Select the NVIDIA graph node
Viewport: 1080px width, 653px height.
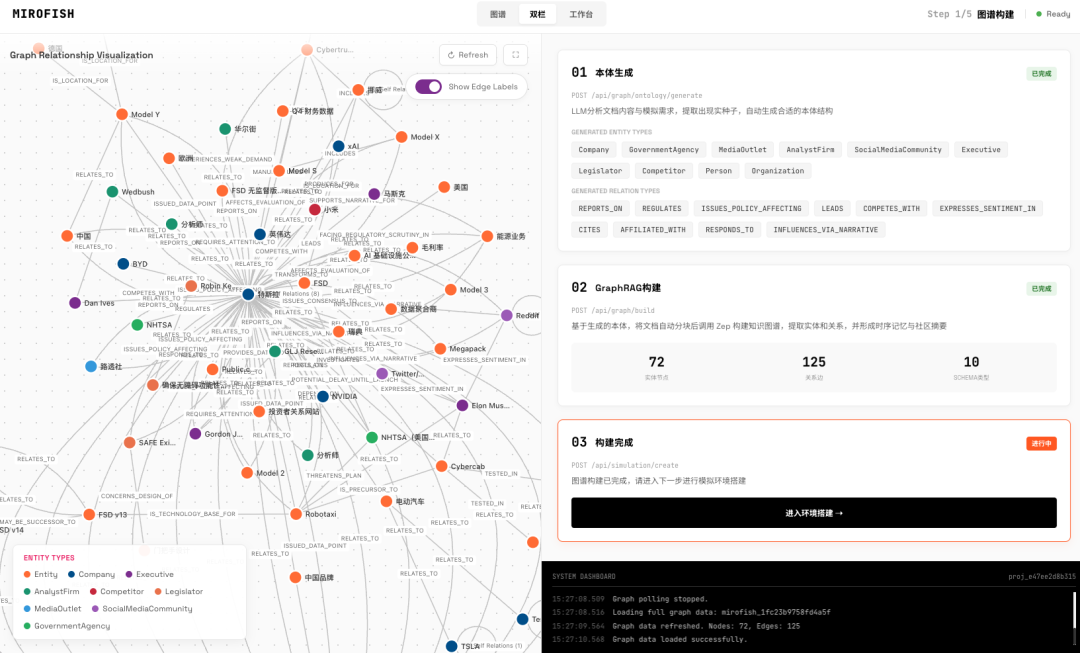click(323, 396)
